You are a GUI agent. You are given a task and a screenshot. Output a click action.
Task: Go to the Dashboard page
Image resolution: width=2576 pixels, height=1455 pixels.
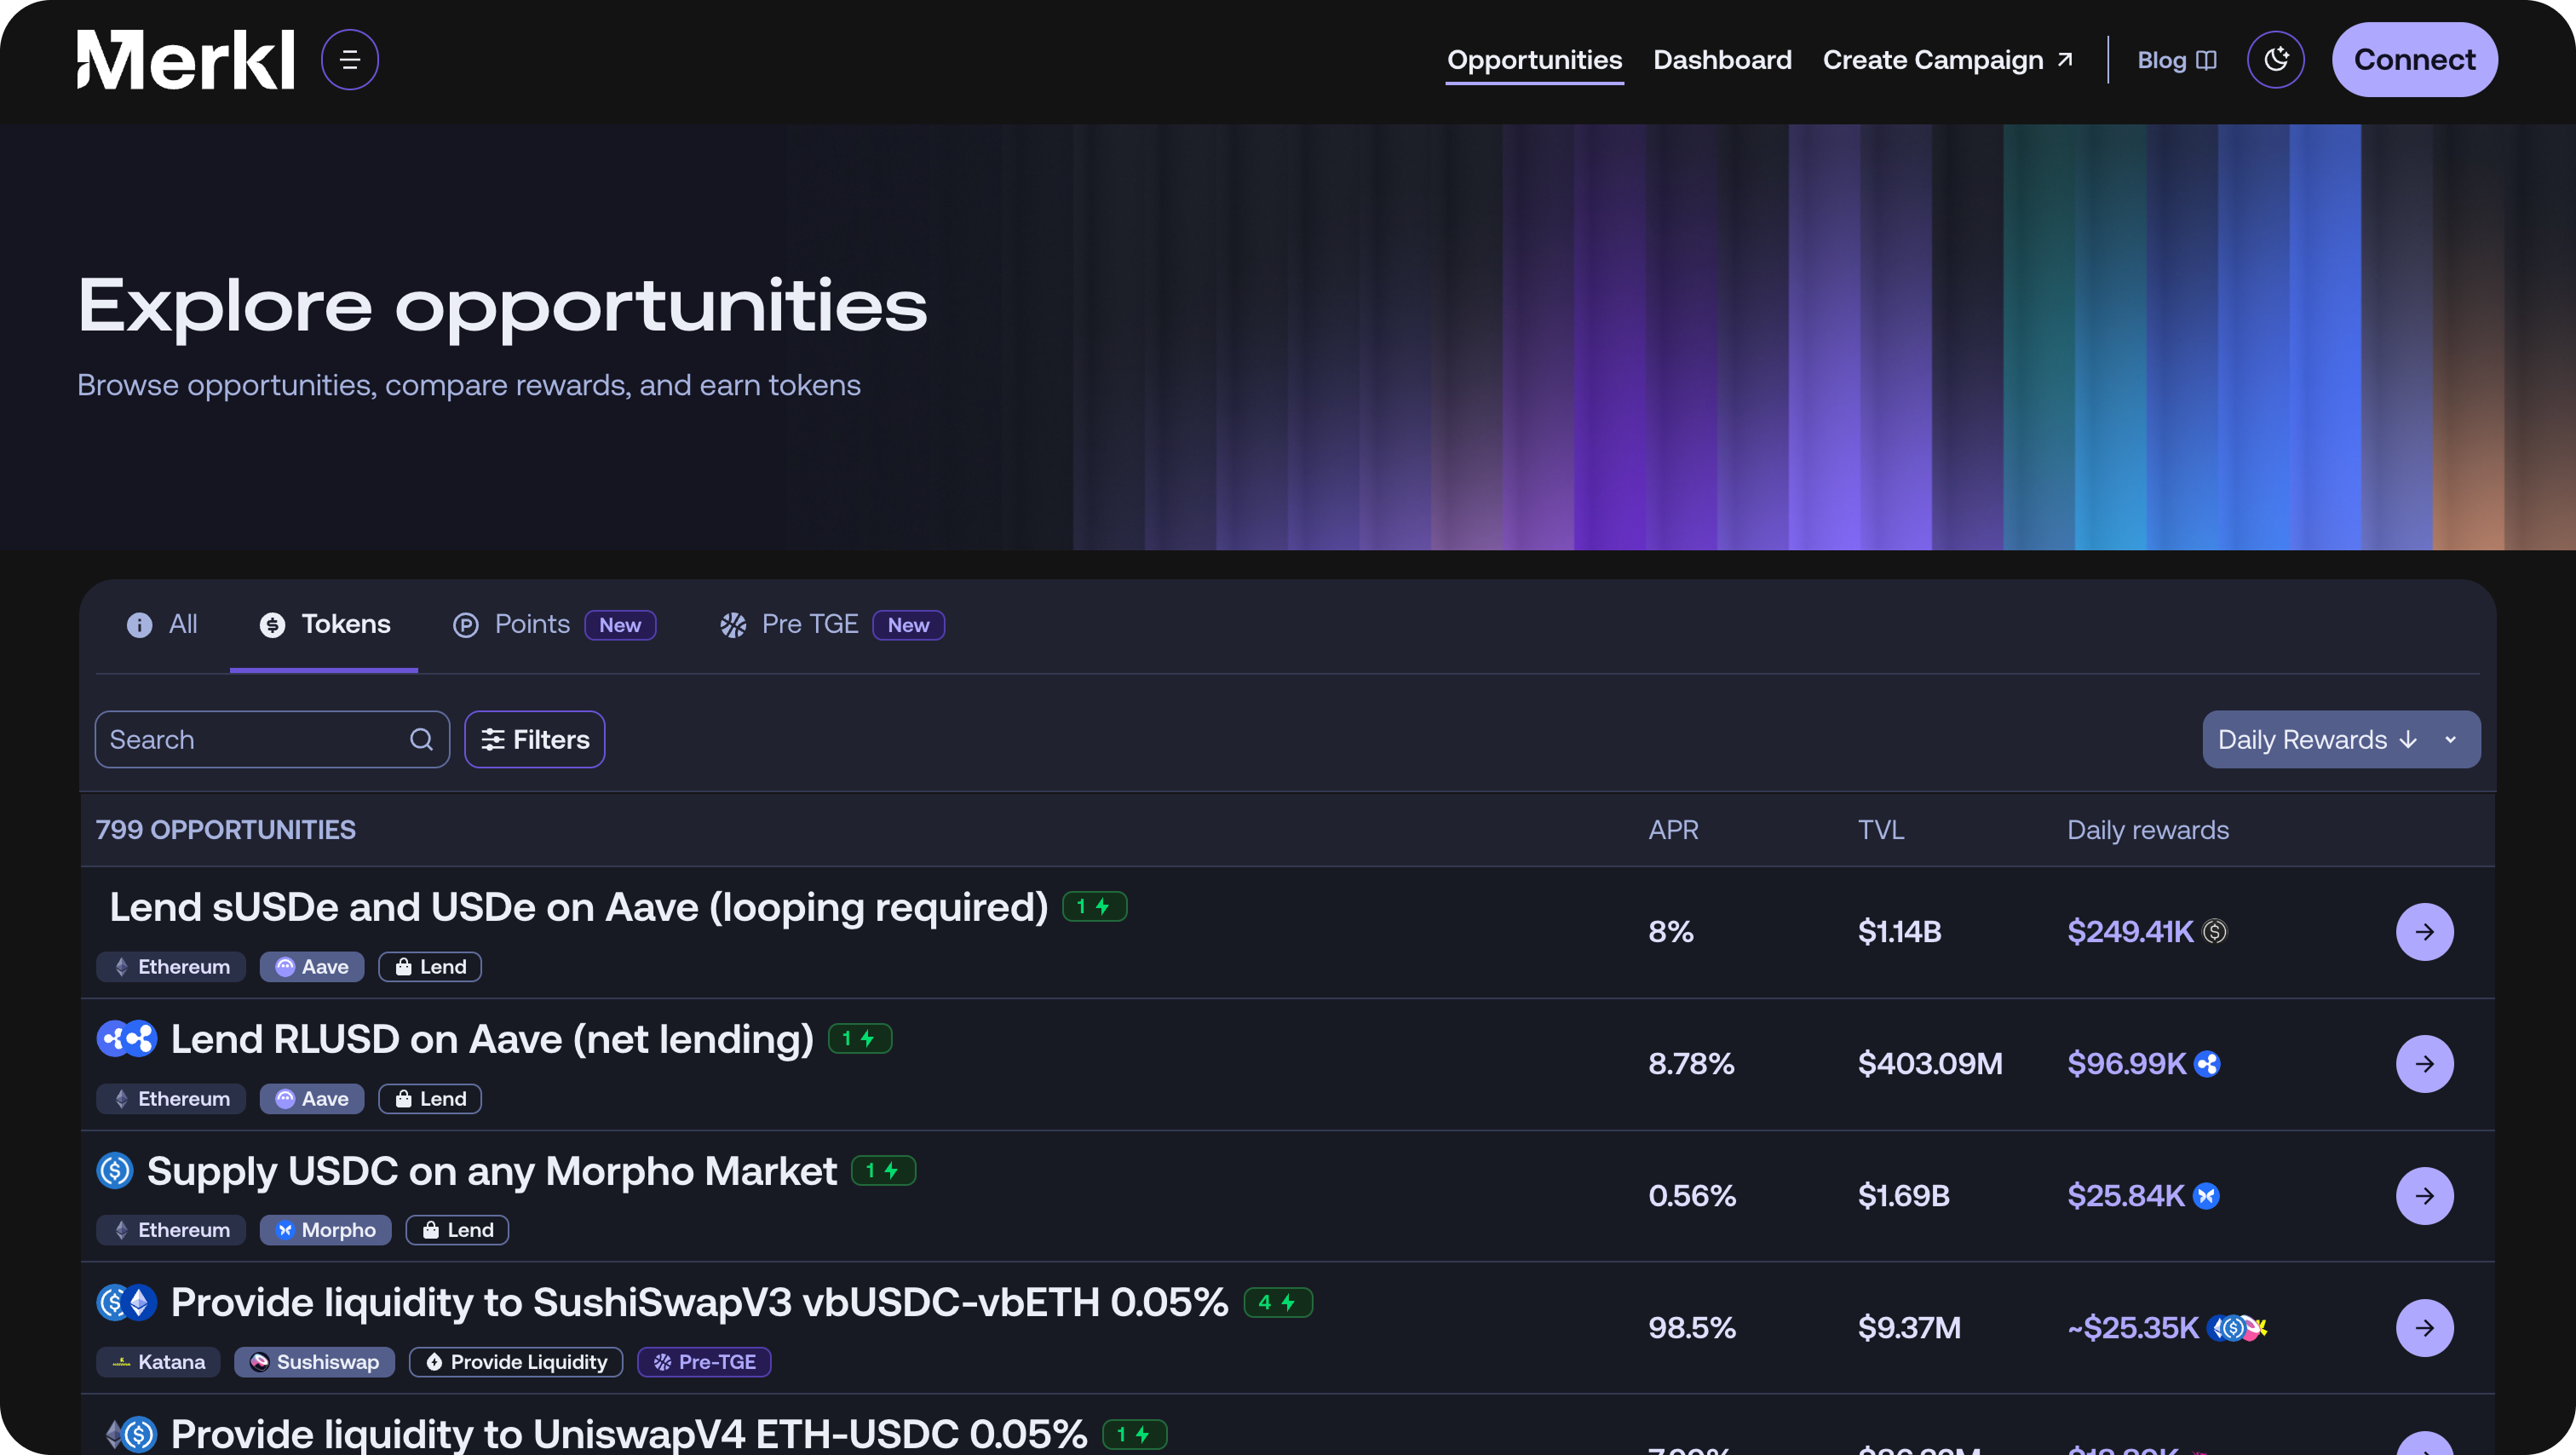(x=1722, y=60)
